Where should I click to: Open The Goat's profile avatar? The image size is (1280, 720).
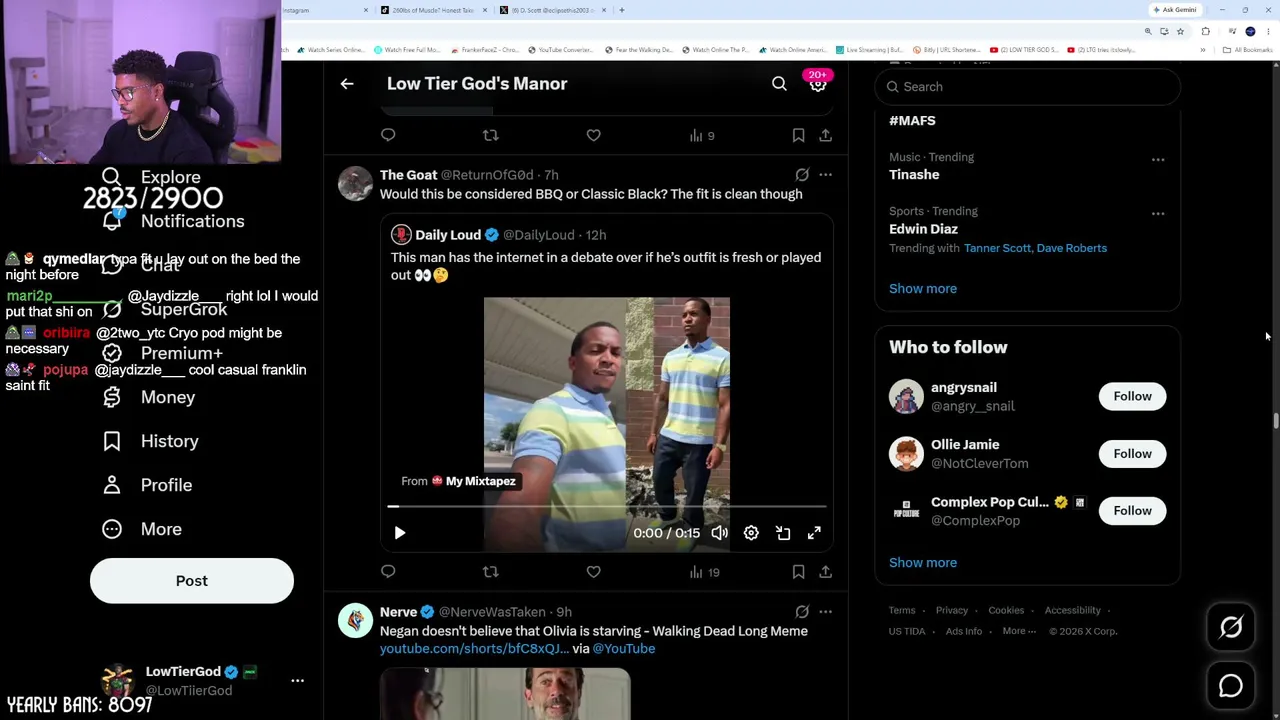pyautogui.click(x=355, y=184)
